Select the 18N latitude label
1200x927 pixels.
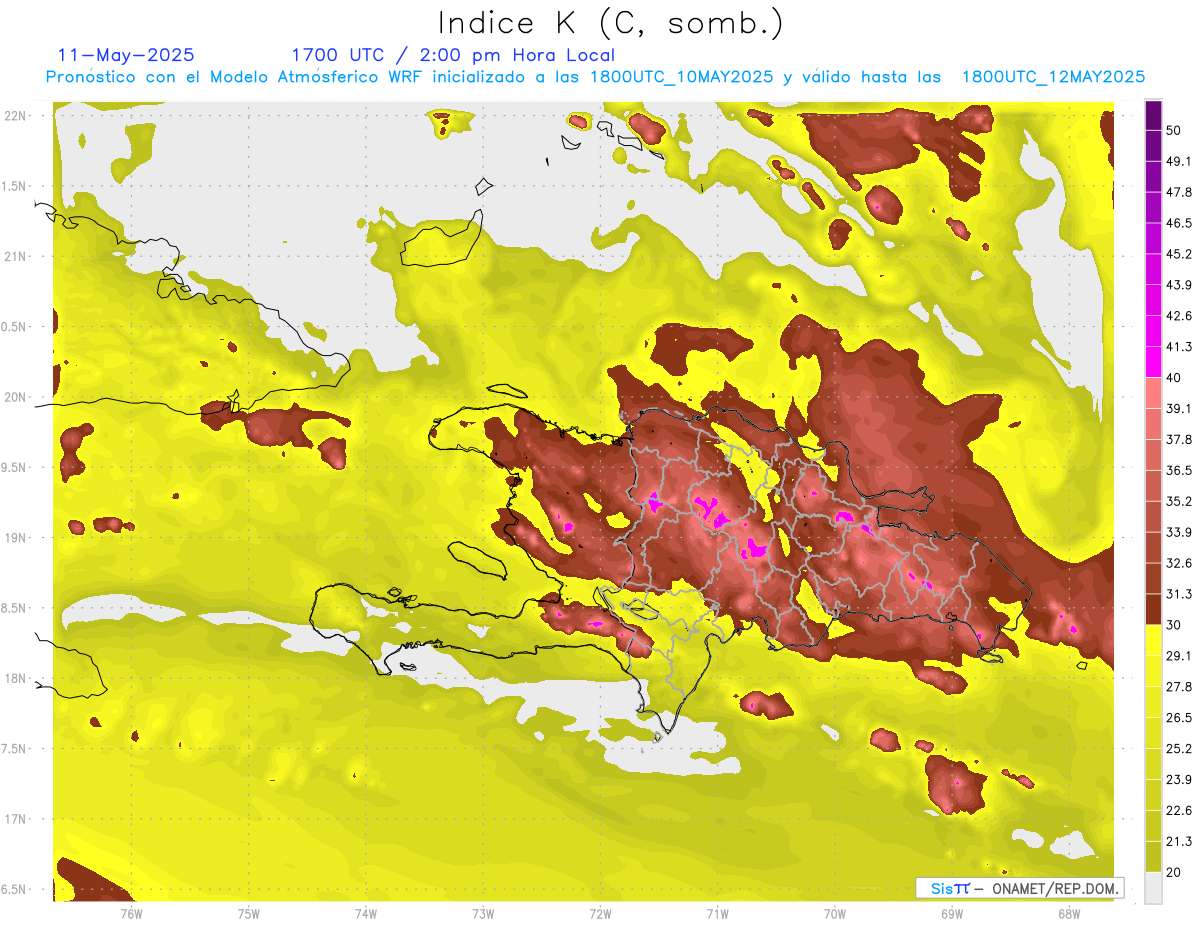(x=17, y=678)
